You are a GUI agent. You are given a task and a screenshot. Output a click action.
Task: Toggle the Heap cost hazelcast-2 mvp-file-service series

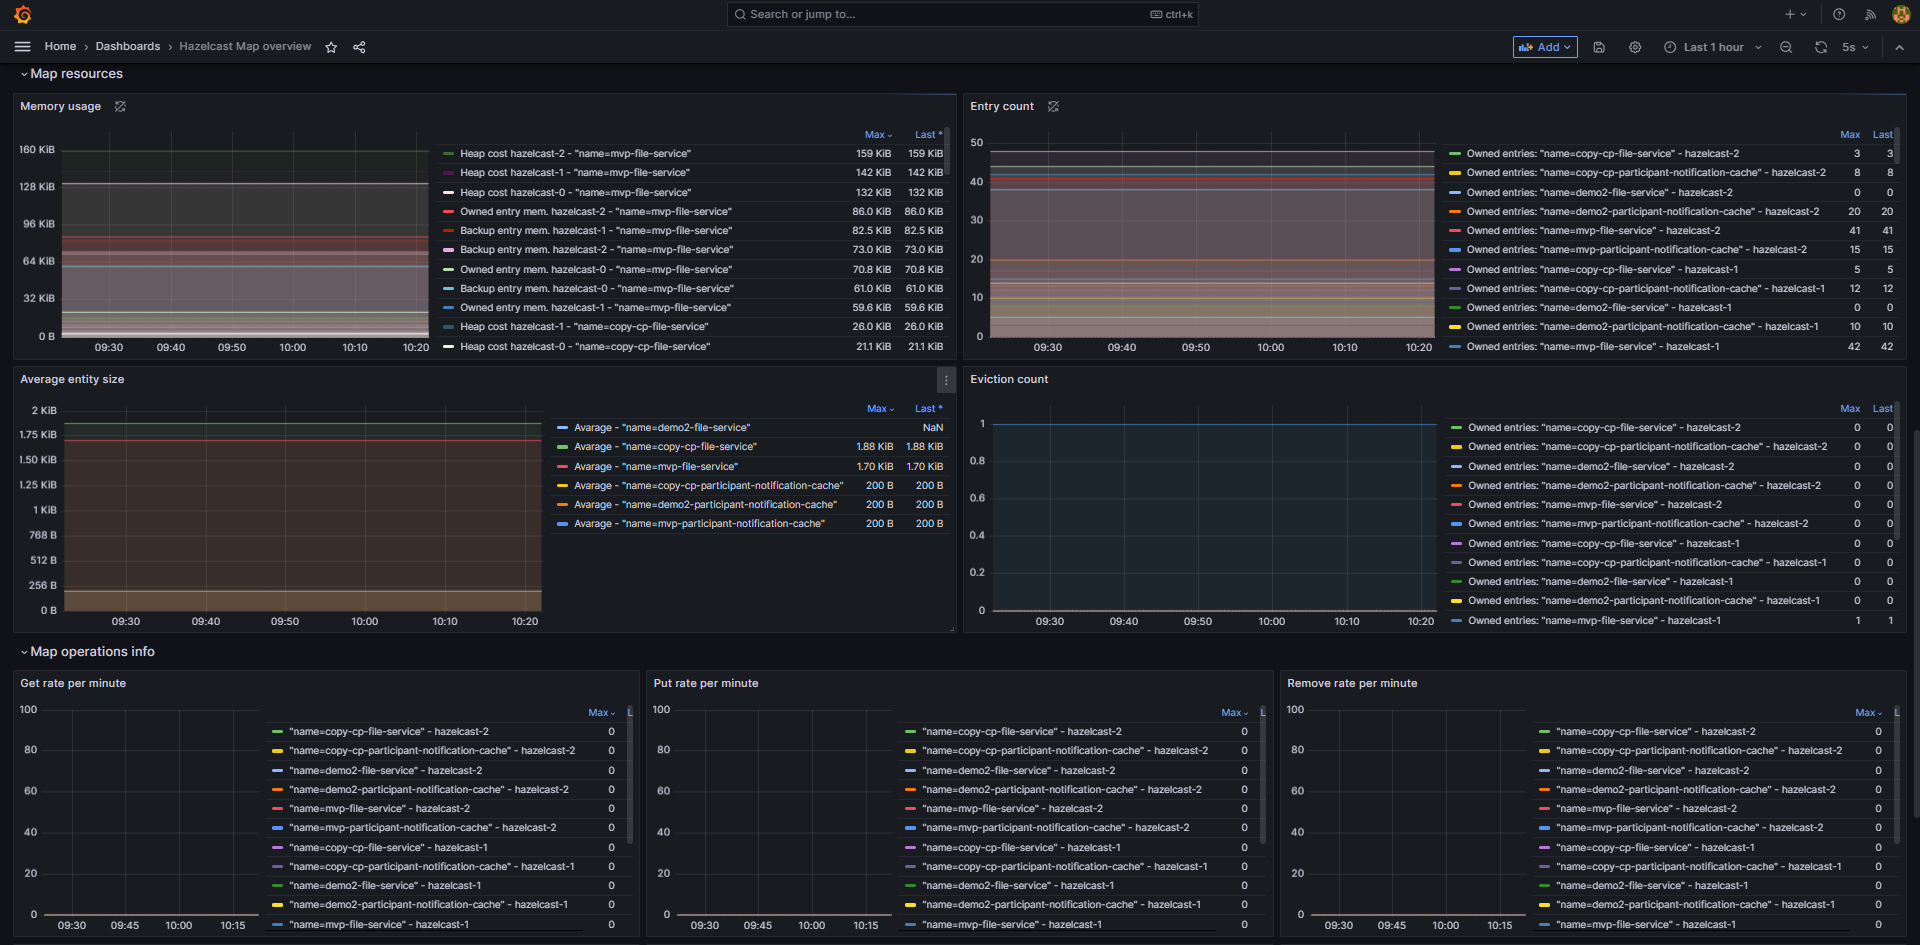point(575,154)
